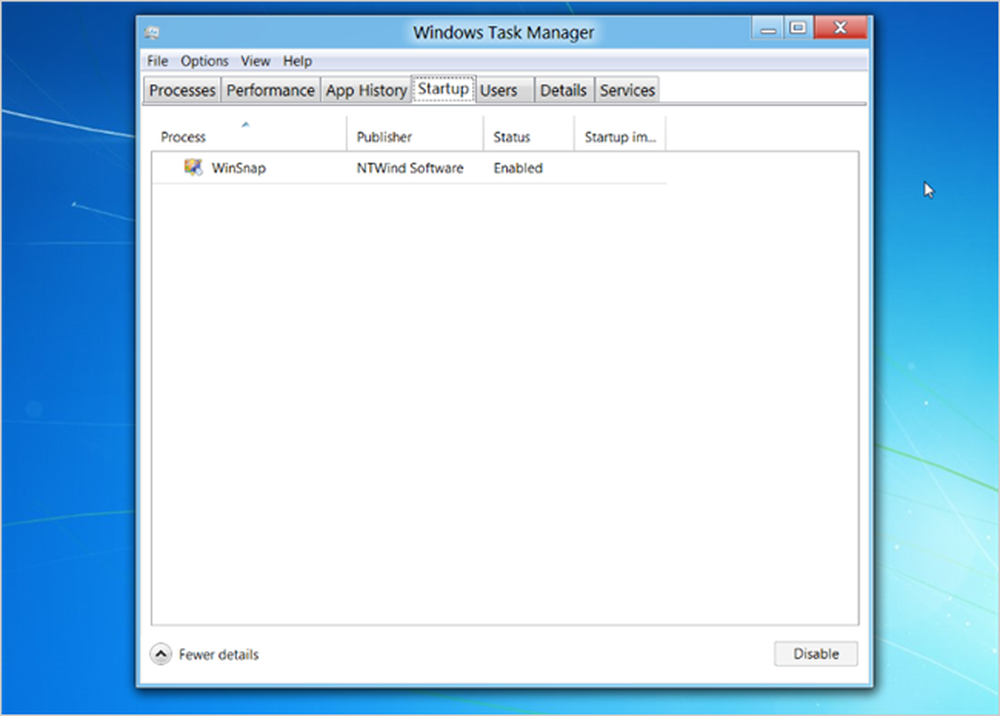Image resolution: width=1000 pixels, height=716 pixels.
Task: Sort by the Startup impact column header
Action: pyautogui.click(x=620, y=134)
